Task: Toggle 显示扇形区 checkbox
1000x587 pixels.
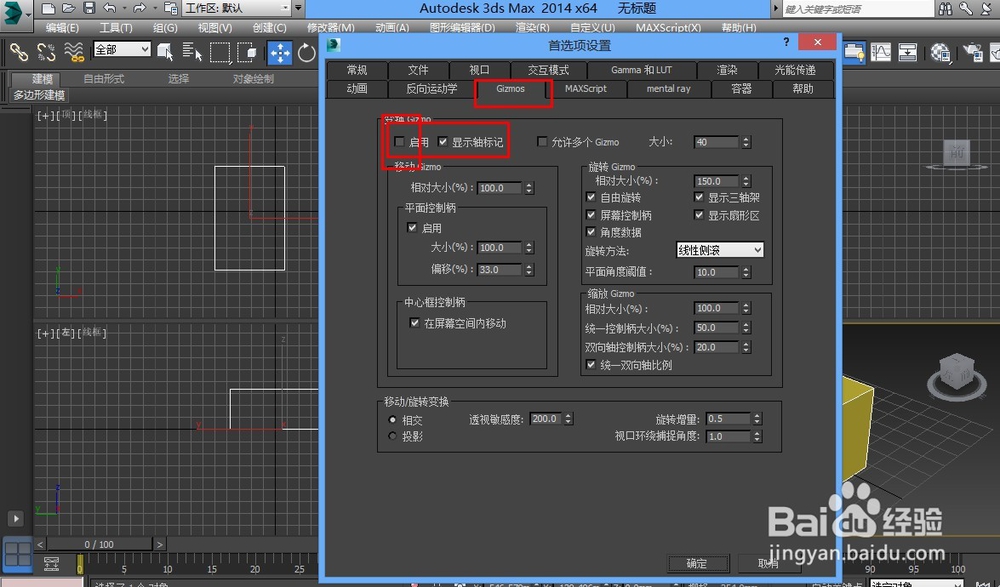Action: [x=699, y=215]
